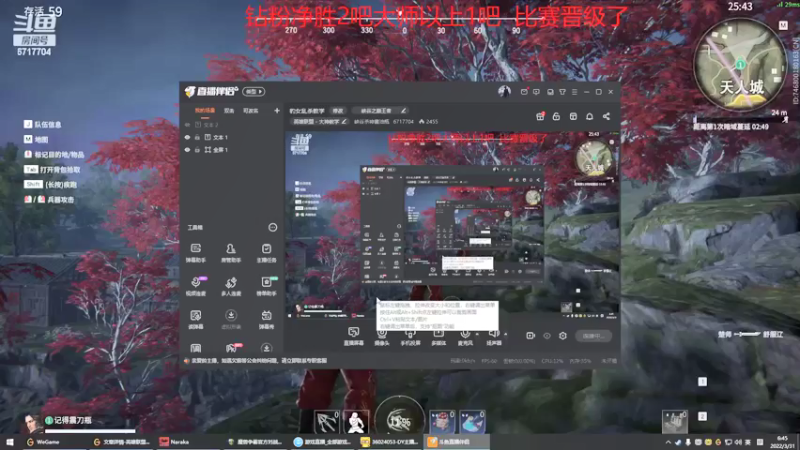Add a new scene with plus
The width and height of the screenshot is (800, 450).
[x=277, y=111]
